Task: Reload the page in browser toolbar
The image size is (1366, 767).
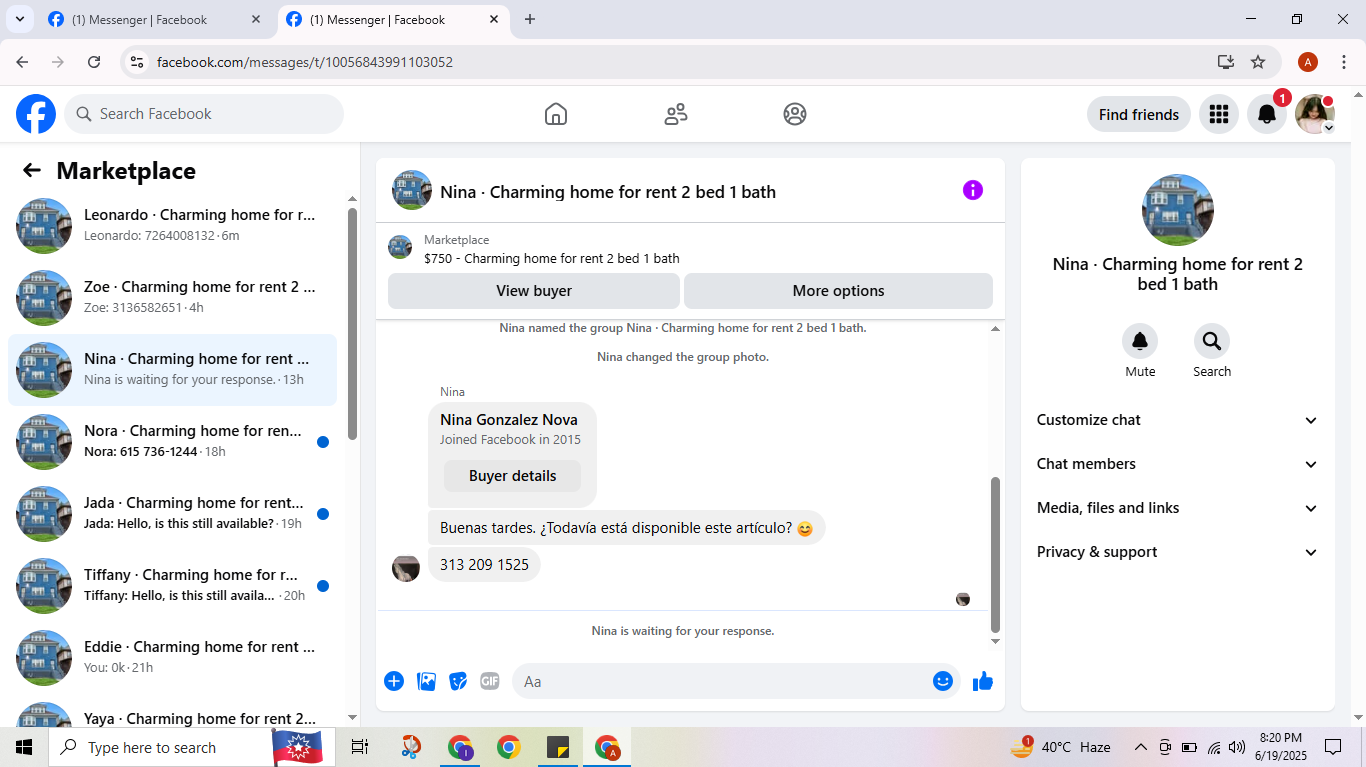Action: click(x=94, y=62)
